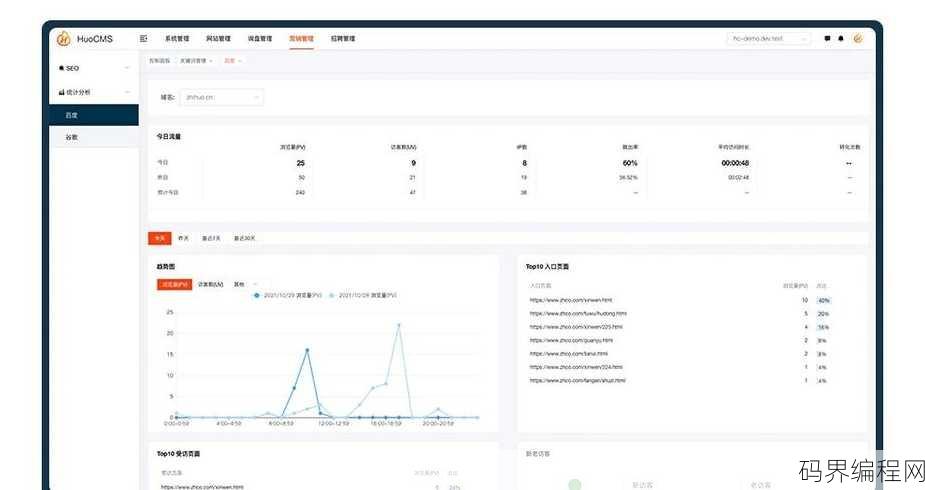Open the notification bell
The width and height of the screenshot is (925, 490).
coord(841,38)
